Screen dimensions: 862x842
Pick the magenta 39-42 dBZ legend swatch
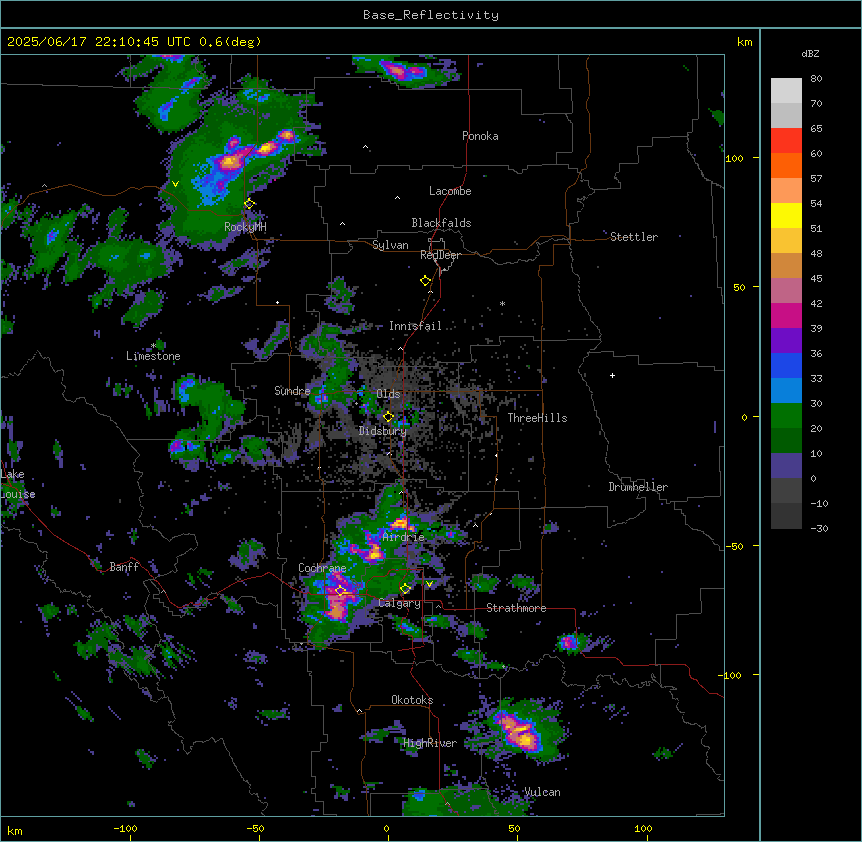coord(786,316)
